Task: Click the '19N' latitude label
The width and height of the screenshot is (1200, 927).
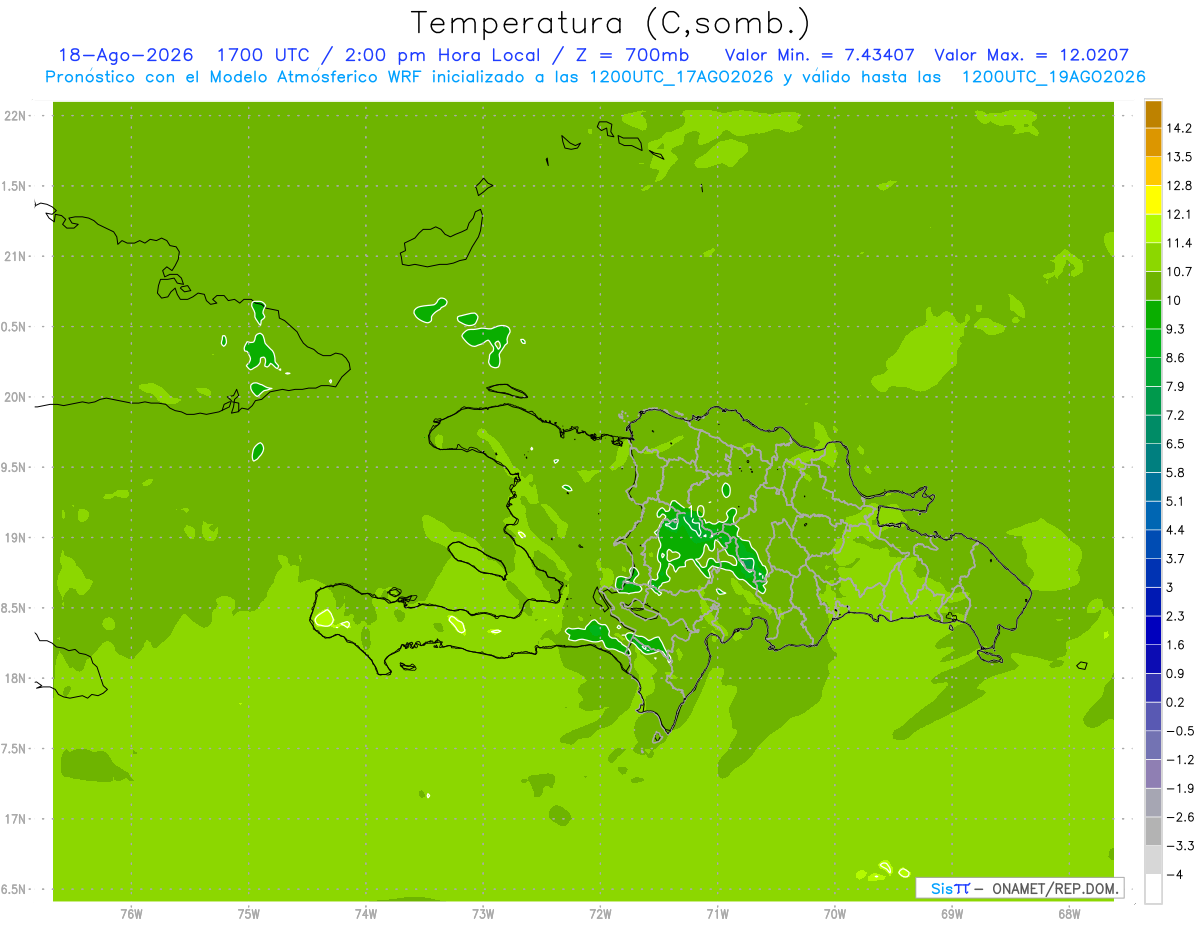Action: coord(15,538)
